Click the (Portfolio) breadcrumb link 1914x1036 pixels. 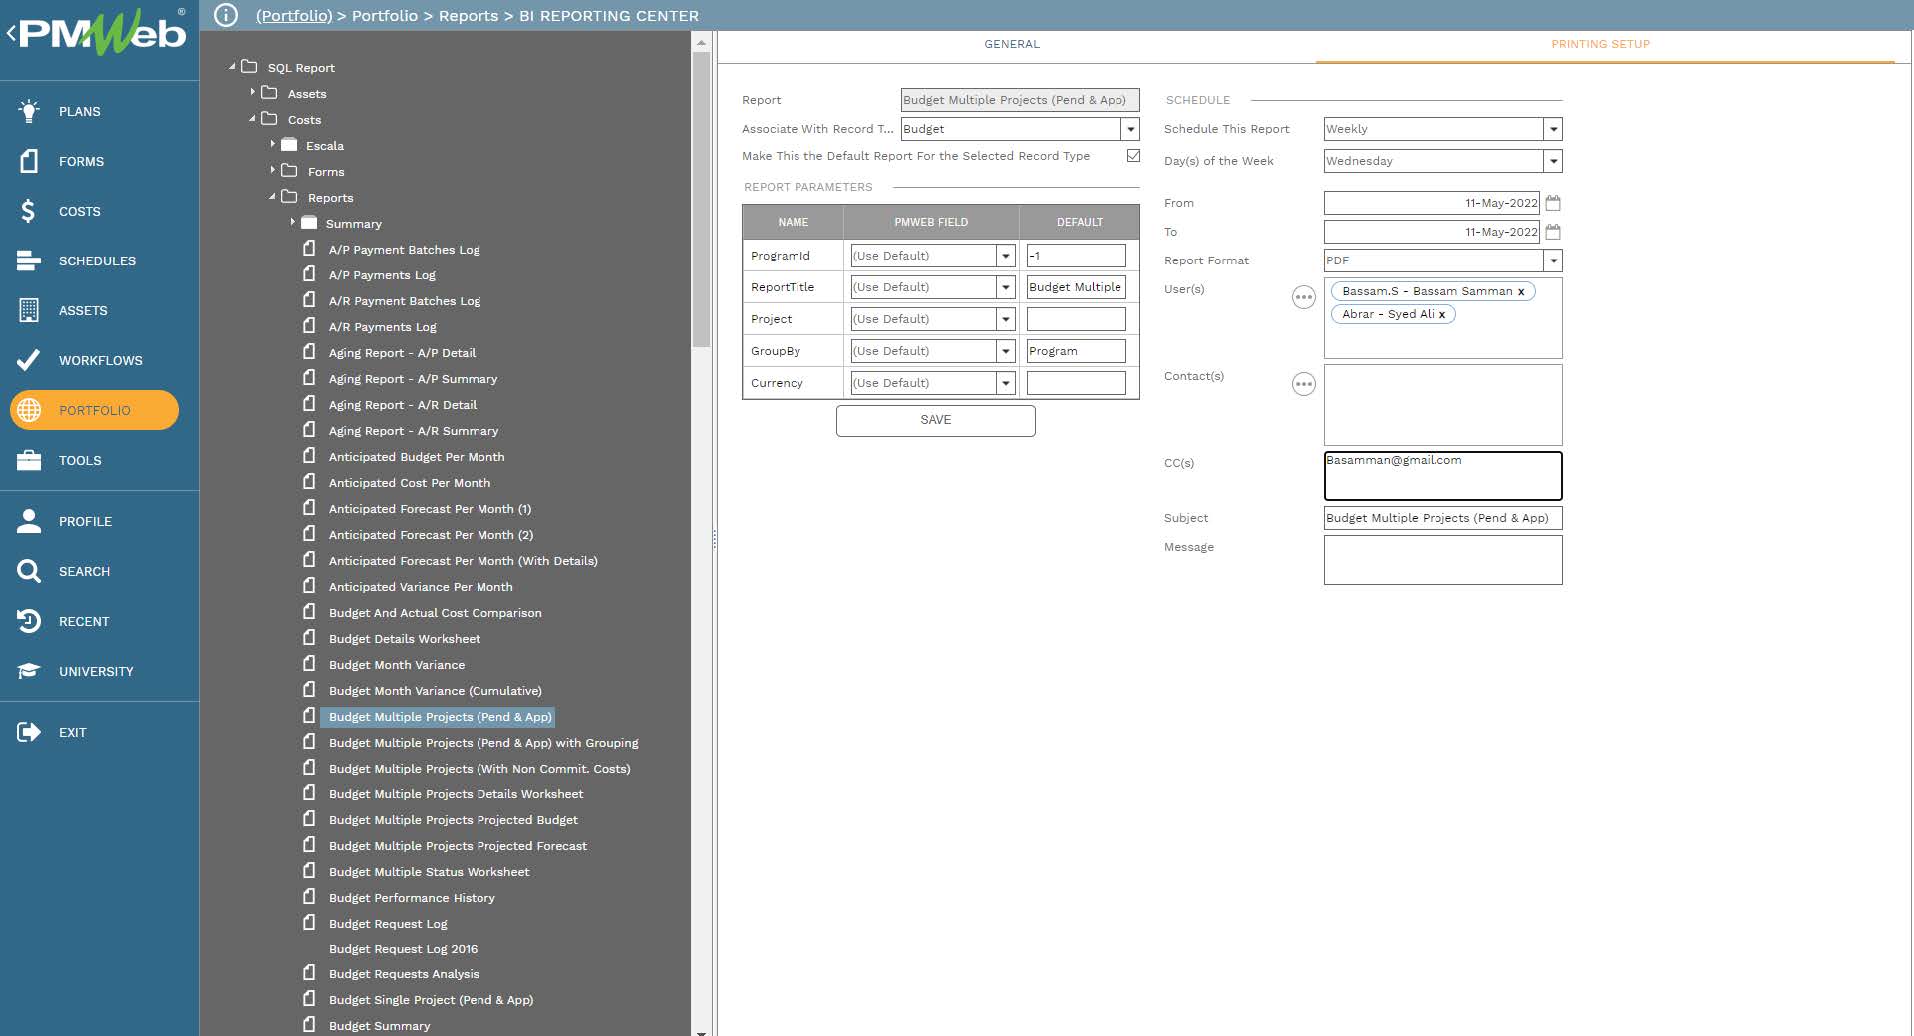[x=294, y=16]
